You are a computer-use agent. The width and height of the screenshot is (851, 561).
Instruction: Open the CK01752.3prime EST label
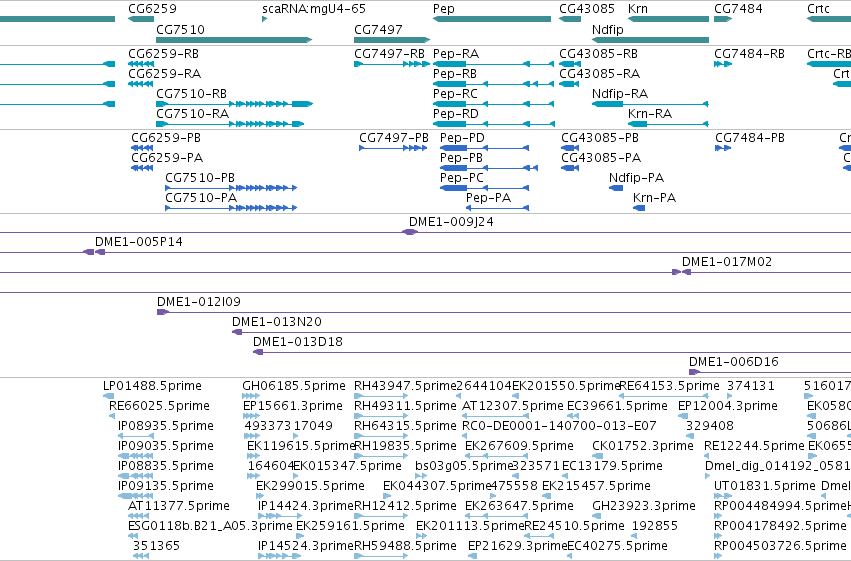pyautogui.click(x=643, y=446)
